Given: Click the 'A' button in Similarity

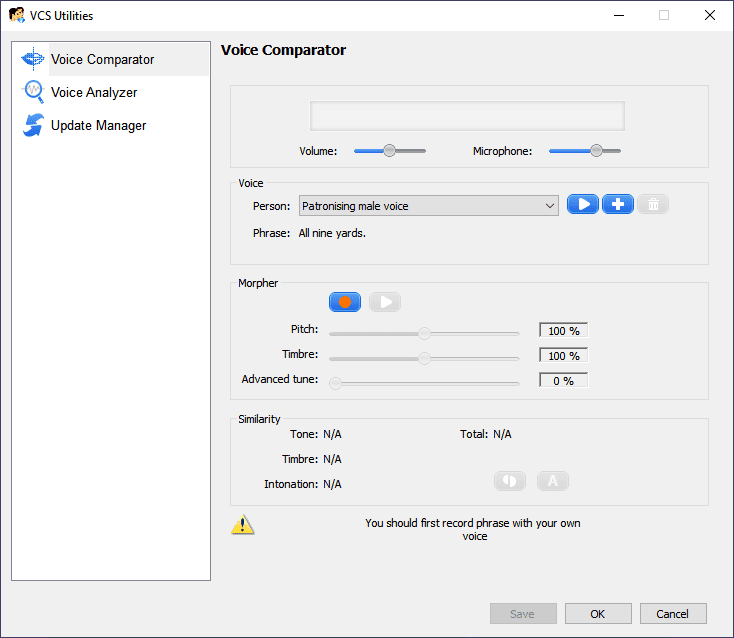Looking at the screenshot, I should click(x=553, y=481).
